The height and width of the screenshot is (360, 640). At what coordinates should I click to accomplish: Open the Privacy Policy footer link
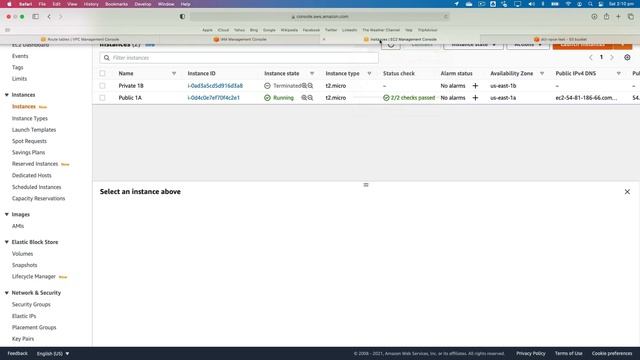[531, 353]
